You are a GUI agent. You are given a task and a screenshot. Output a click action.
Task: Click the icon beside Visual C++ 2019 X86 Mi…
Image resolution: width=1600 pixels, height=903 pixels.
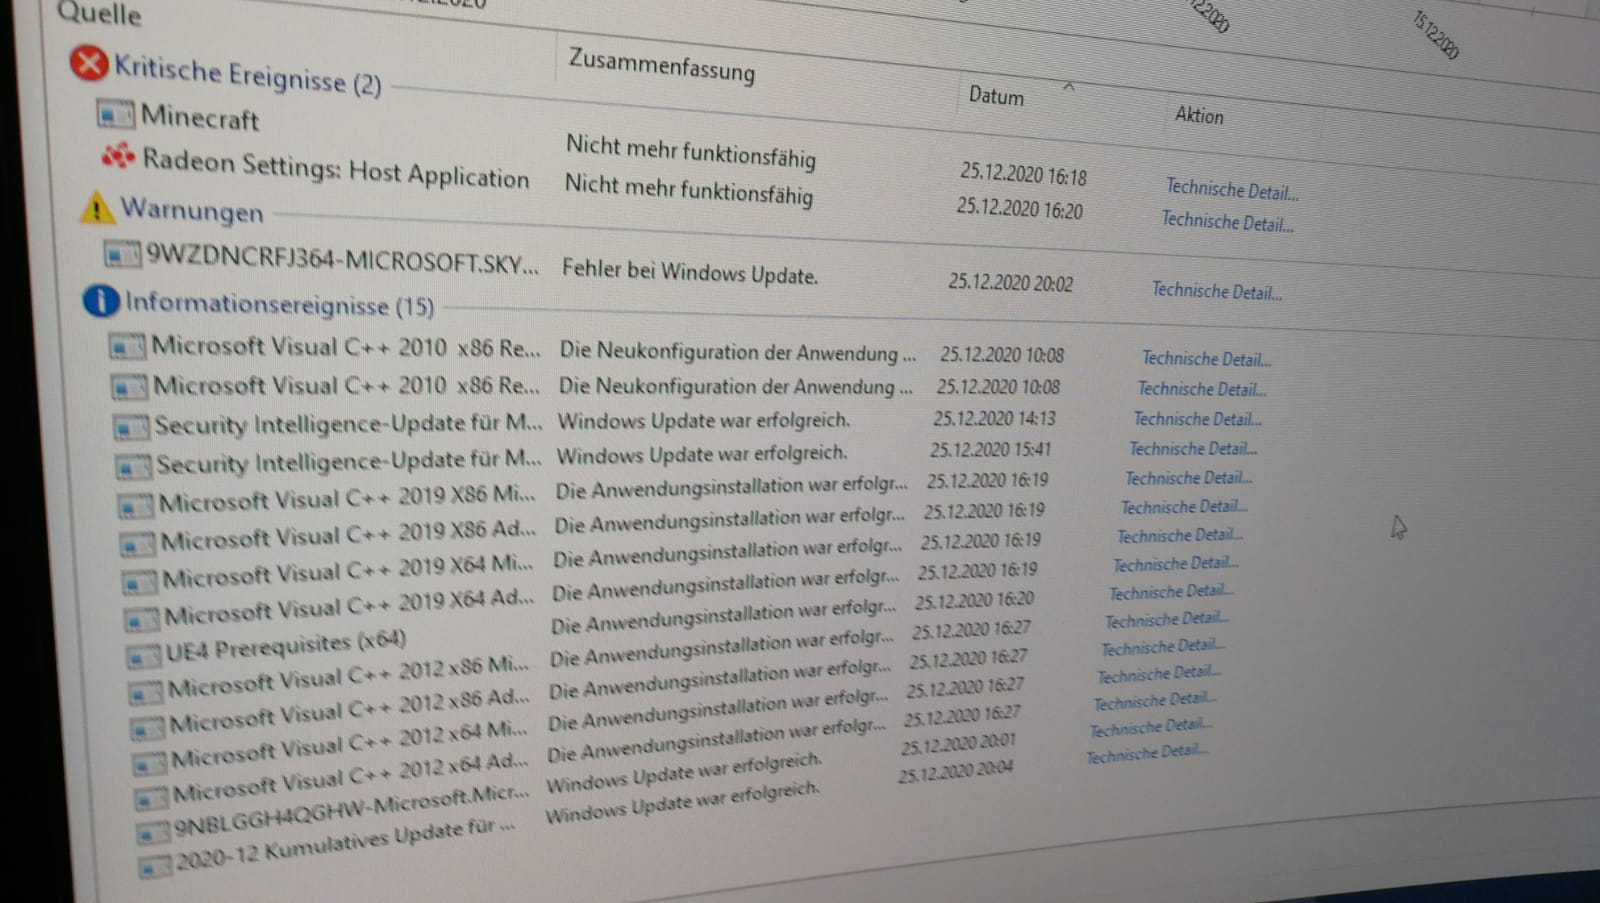136,506
